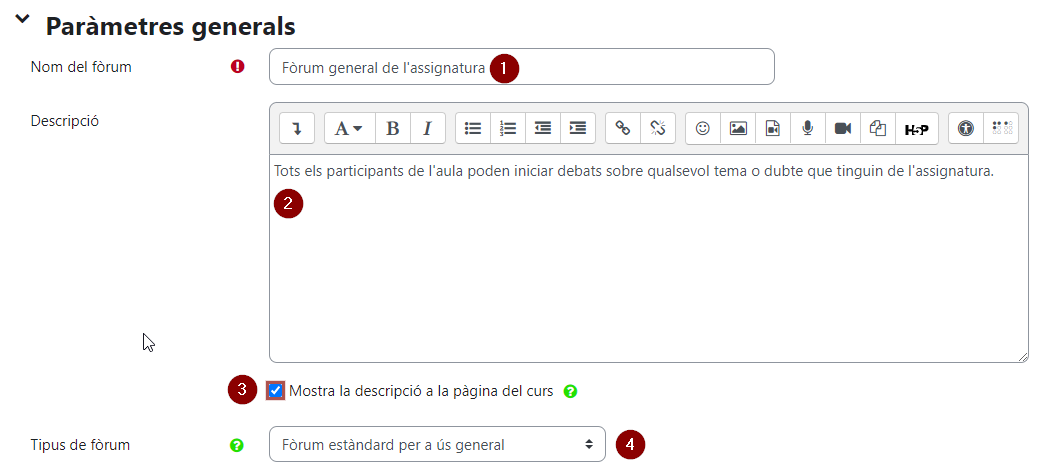Open the emoji picker icon
This screenshot has width=1042, height=470.
(702, 128)
